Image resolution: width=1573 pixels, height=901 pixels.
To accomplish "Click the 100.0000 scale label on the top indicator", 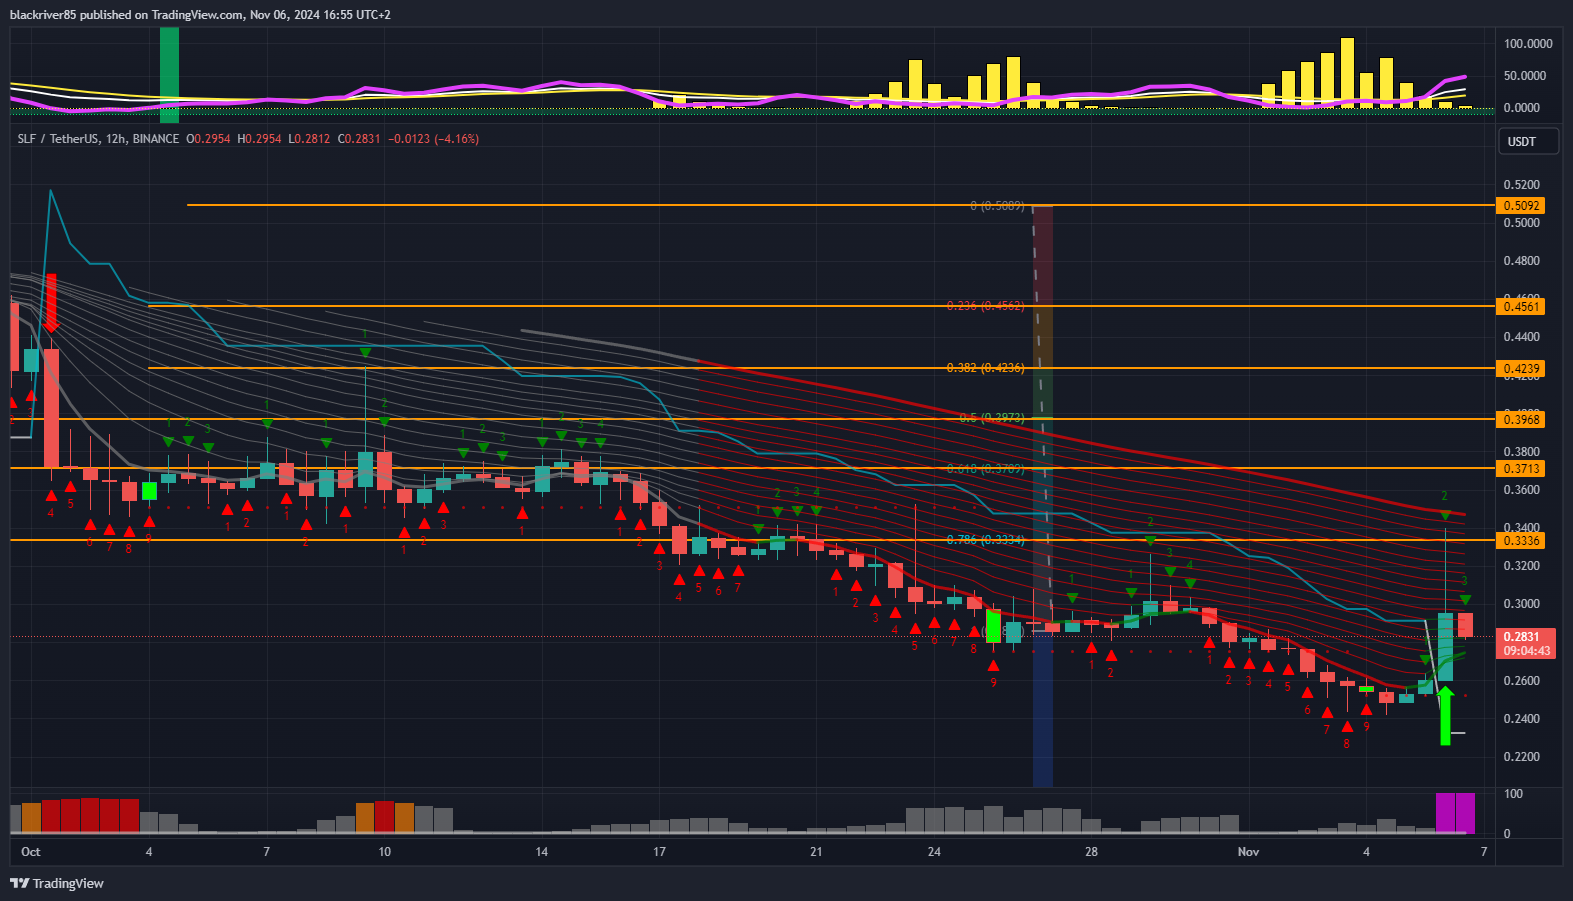I will (1528, 44).
